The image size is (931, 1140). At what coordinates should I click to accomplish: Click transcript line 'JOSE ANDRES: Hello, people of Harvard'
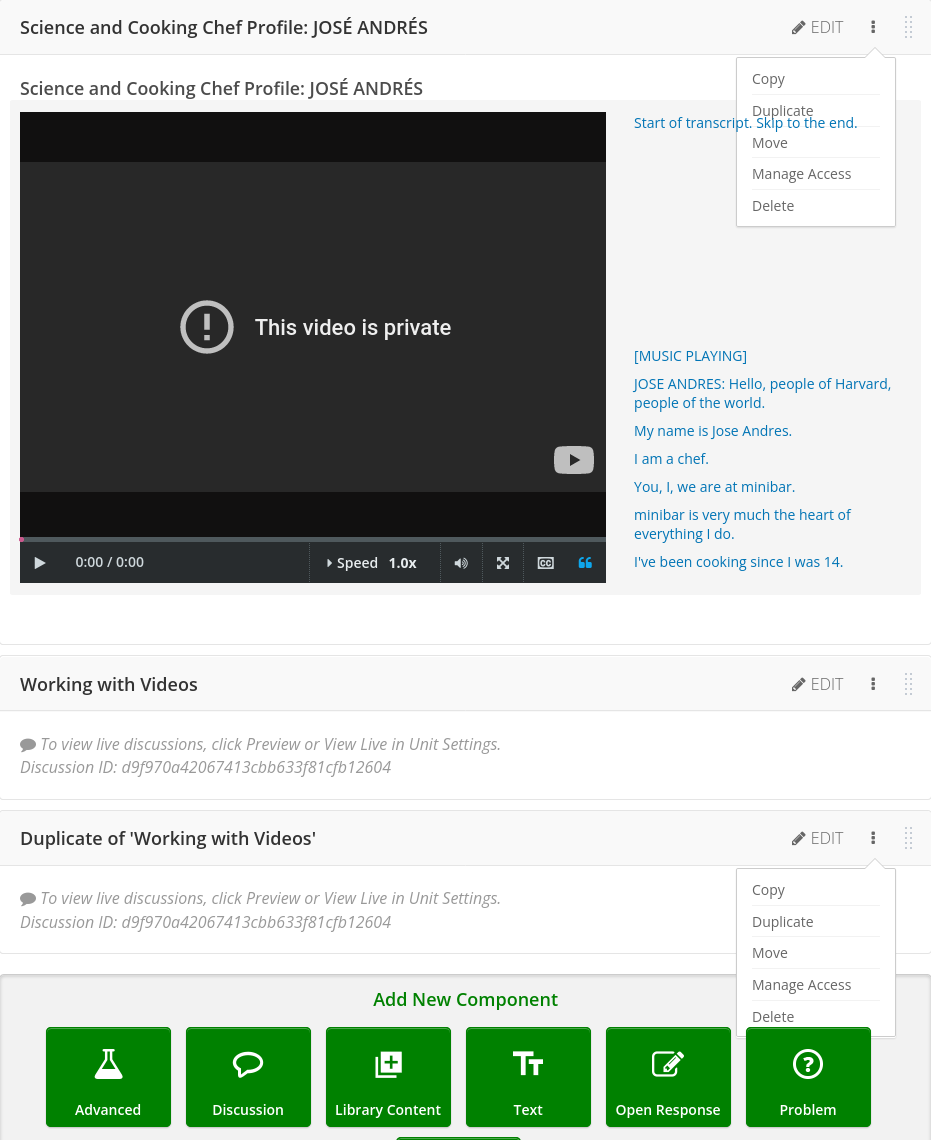762,393
